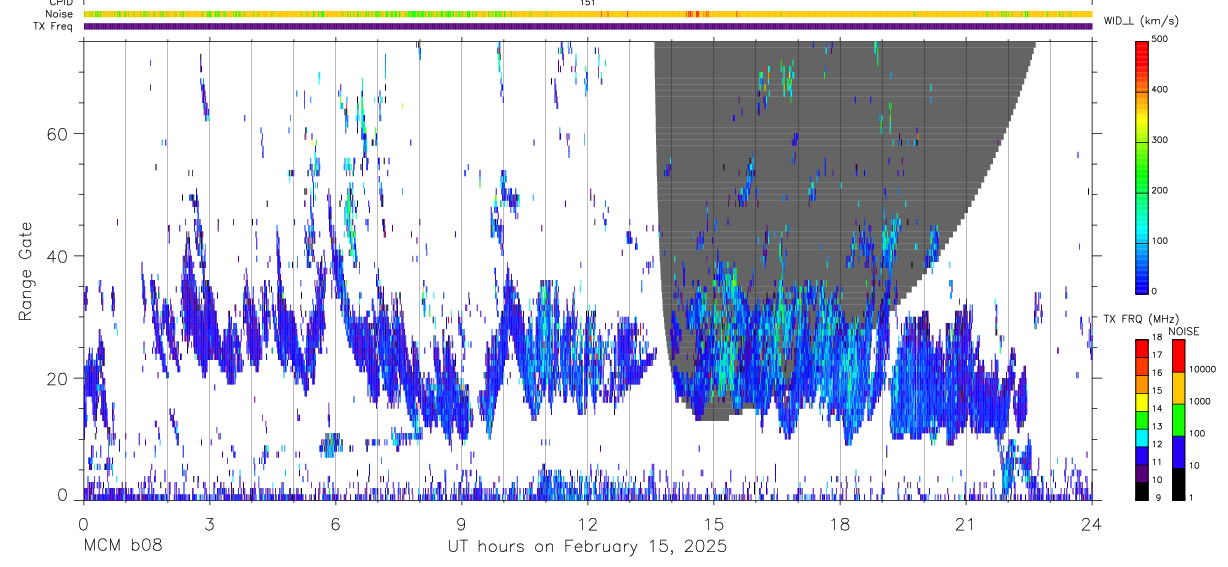Click the blue segment of the NOISE colorbar
Viewport: 1228px width, 567px height.
tap(1178, 451)
